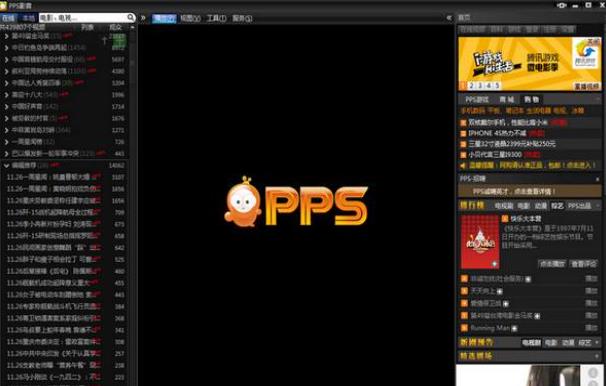The image size is (606, 386).
Task: Collapse right panel with double-chevron icon
Action: pyautogui.click(x=449, y=18)
